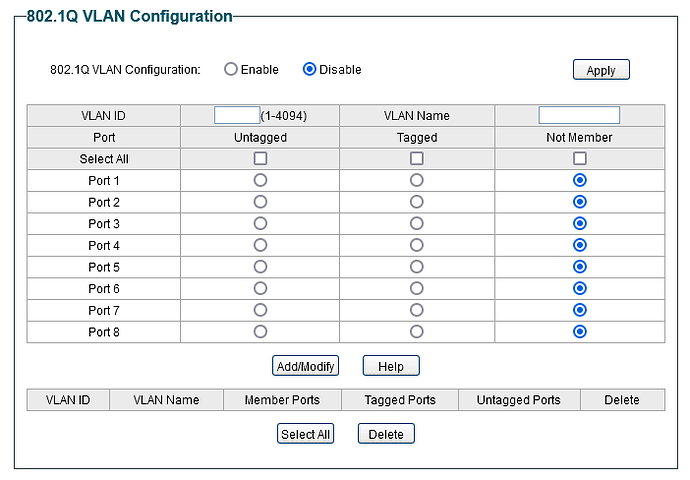The image size is (690, 480).
Task: Set Port 8 to Untagged
Action: (x=260, y=331)
